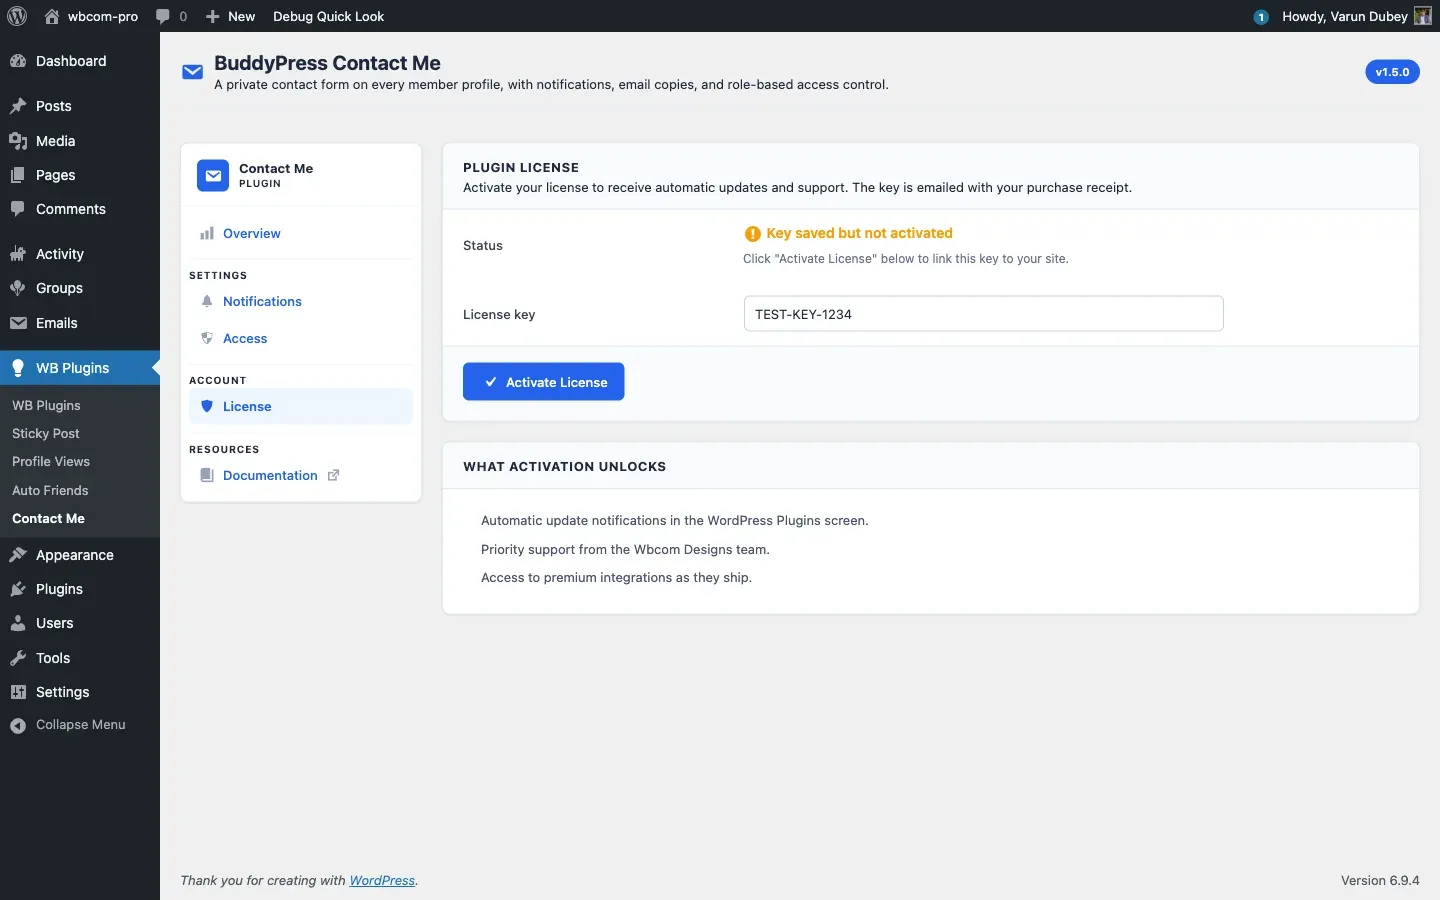Click Varun Dubey's avatar thumbnail
This screenshot has width=1440, height=900.
coord(1423,16)
